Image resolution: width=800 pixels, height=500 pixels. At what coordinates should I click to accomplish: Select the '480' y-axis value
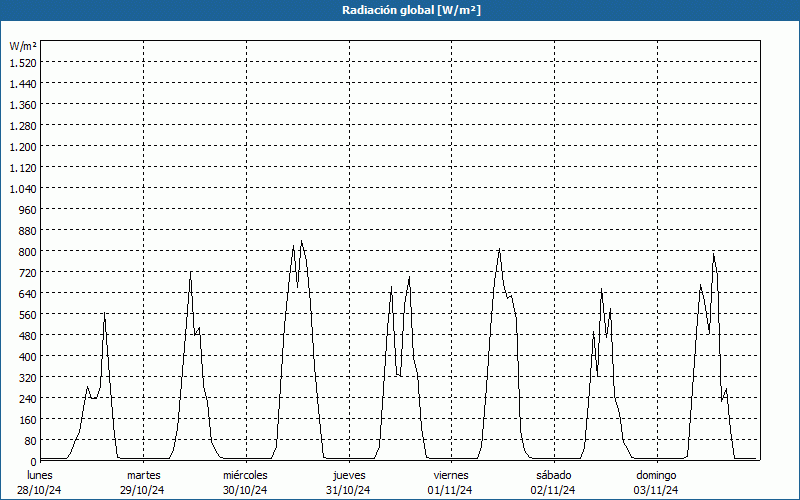[x=28, y=336]
